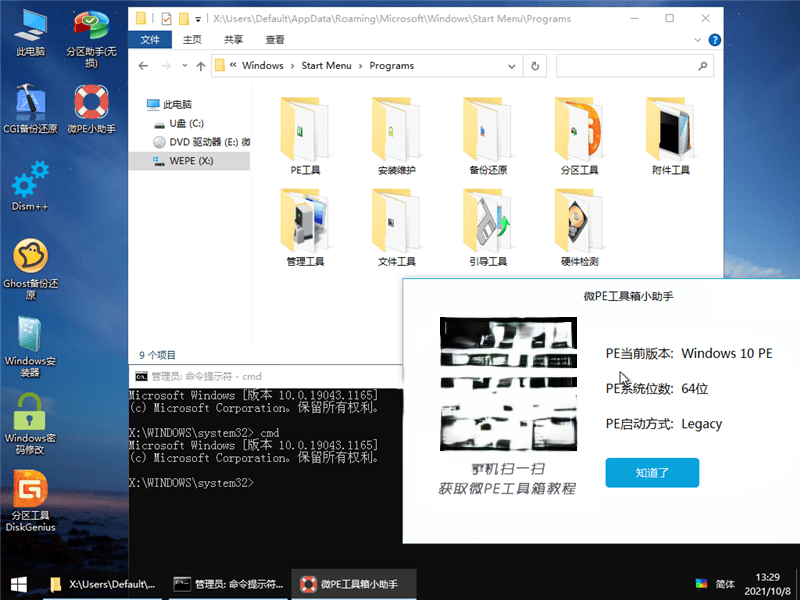Screen dimensions: 800x600
Task: Launch Windows安装器 desktop icon
Action: (30, 346)
